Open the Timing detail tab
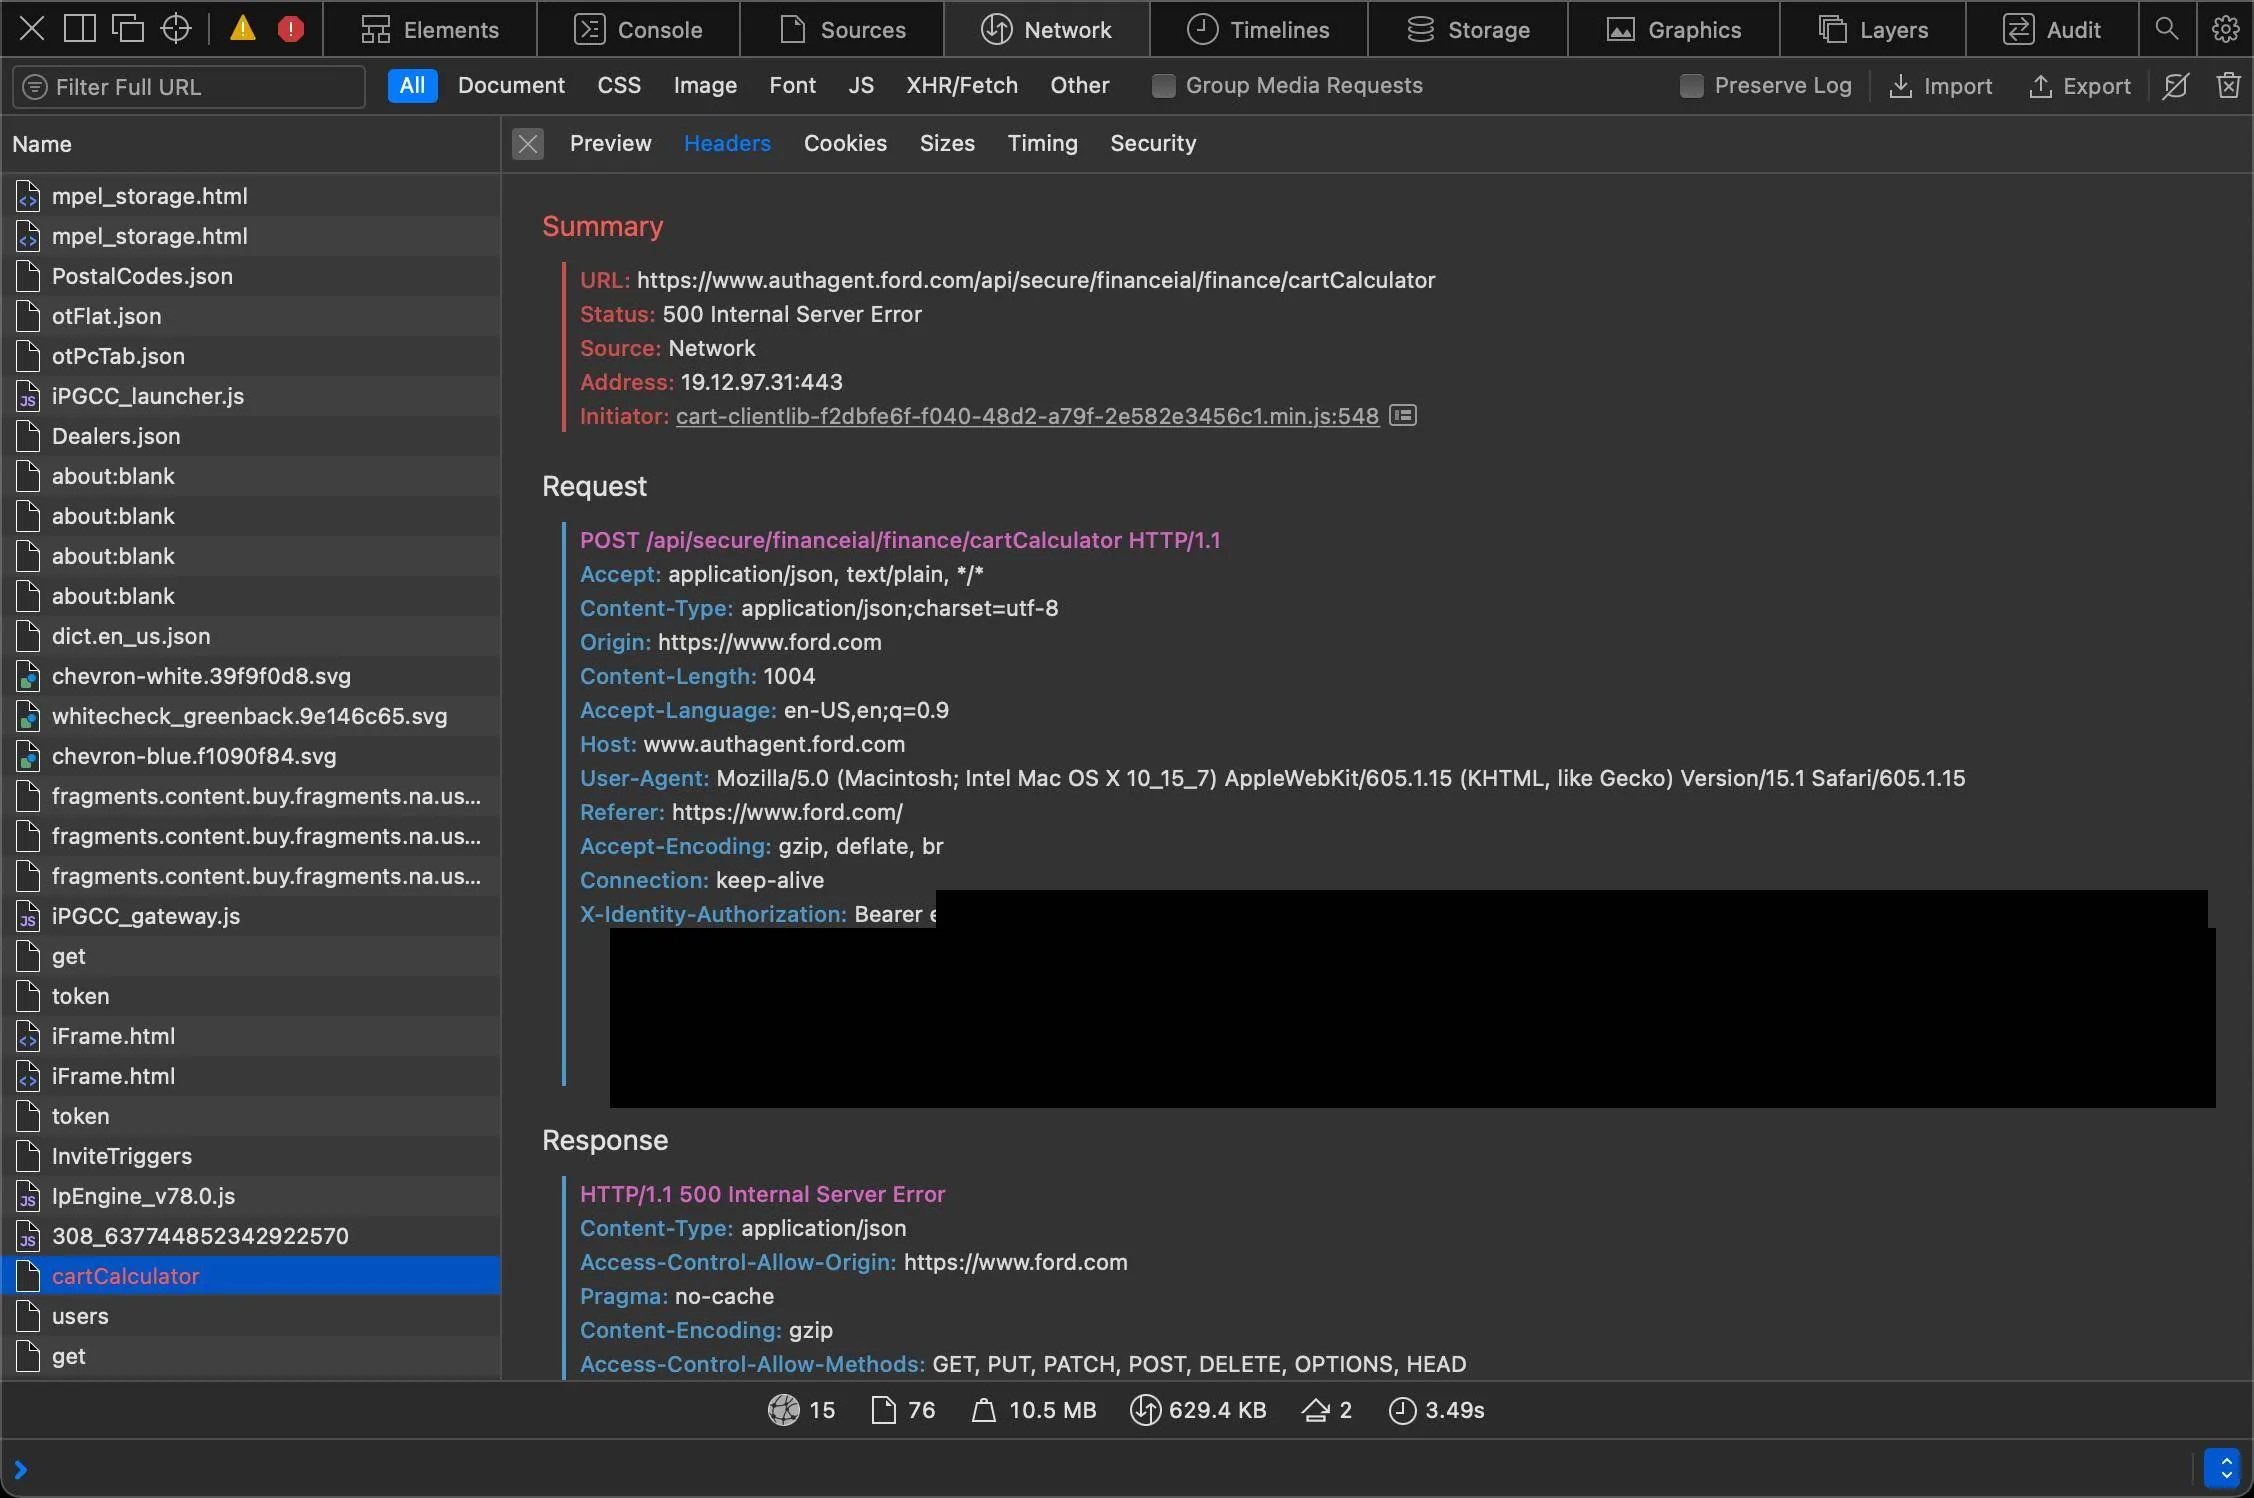The image size is (2254, 1498). tap(1042, 143)
